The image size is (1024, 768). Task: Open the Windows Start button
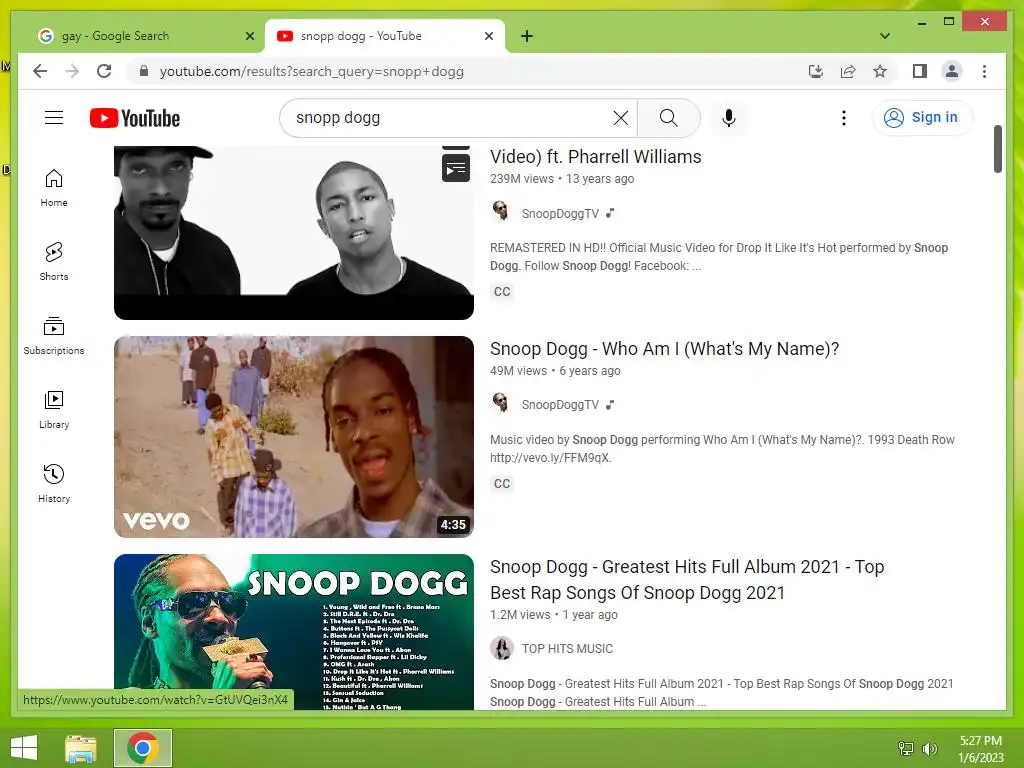coord(24,748)
